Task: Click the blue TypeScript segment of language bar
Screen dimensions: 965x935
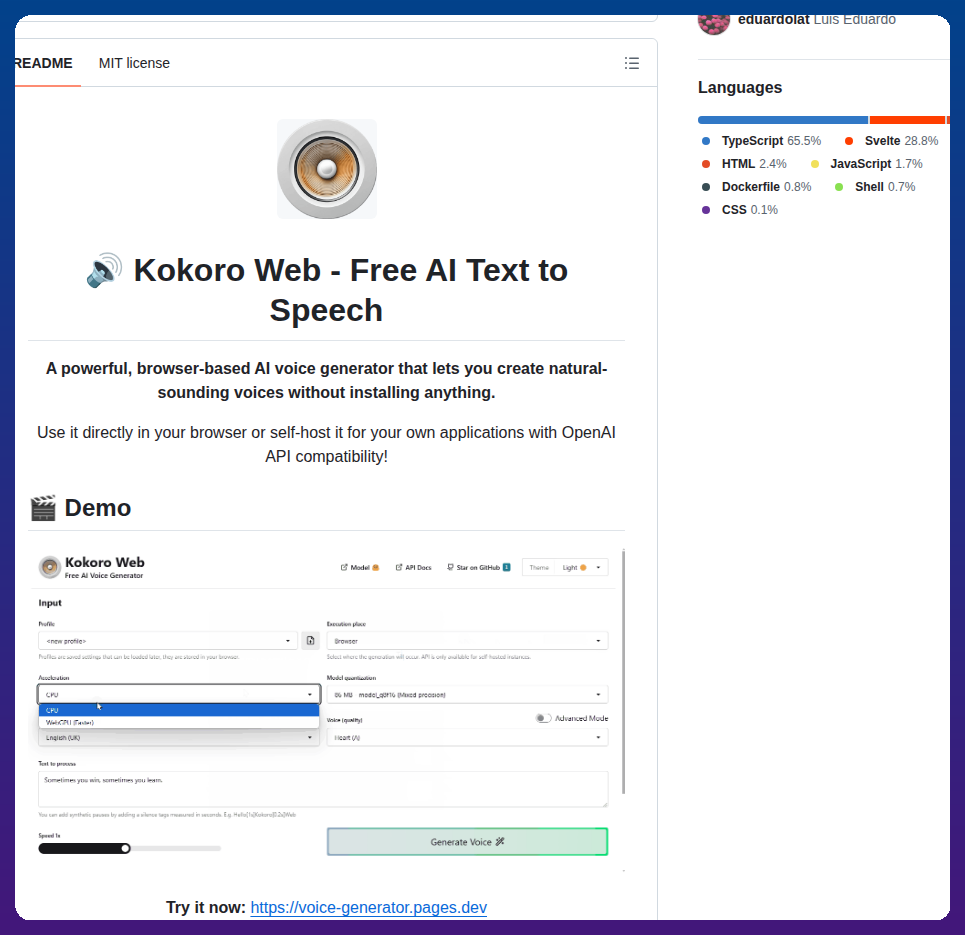Action: tap(783, 120)
